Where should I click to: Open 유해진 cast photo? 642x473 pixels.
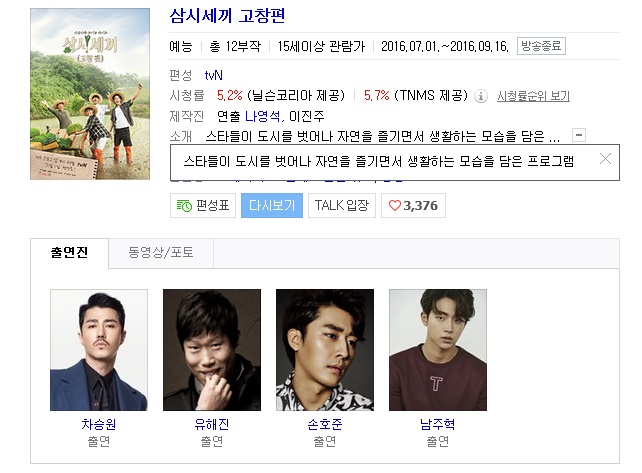point(212,350)
